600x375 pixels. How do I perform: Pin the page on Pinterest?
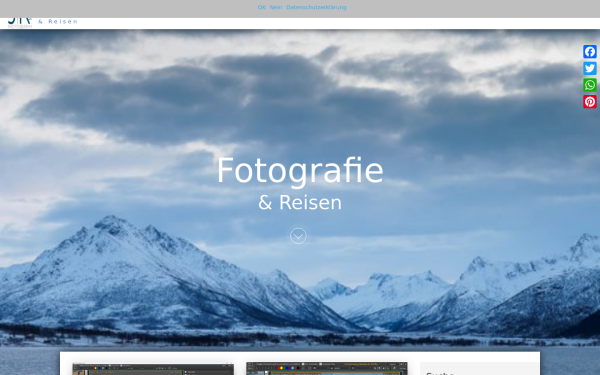pyautogui.click(x=590, y=102)
